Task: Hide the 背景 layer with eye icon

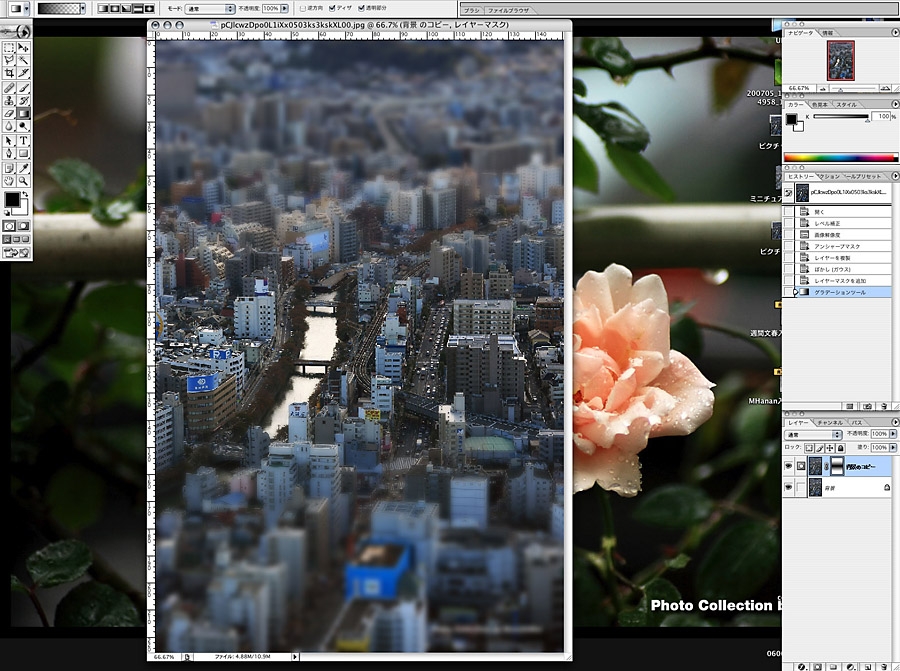Action: tap(788, 487)
